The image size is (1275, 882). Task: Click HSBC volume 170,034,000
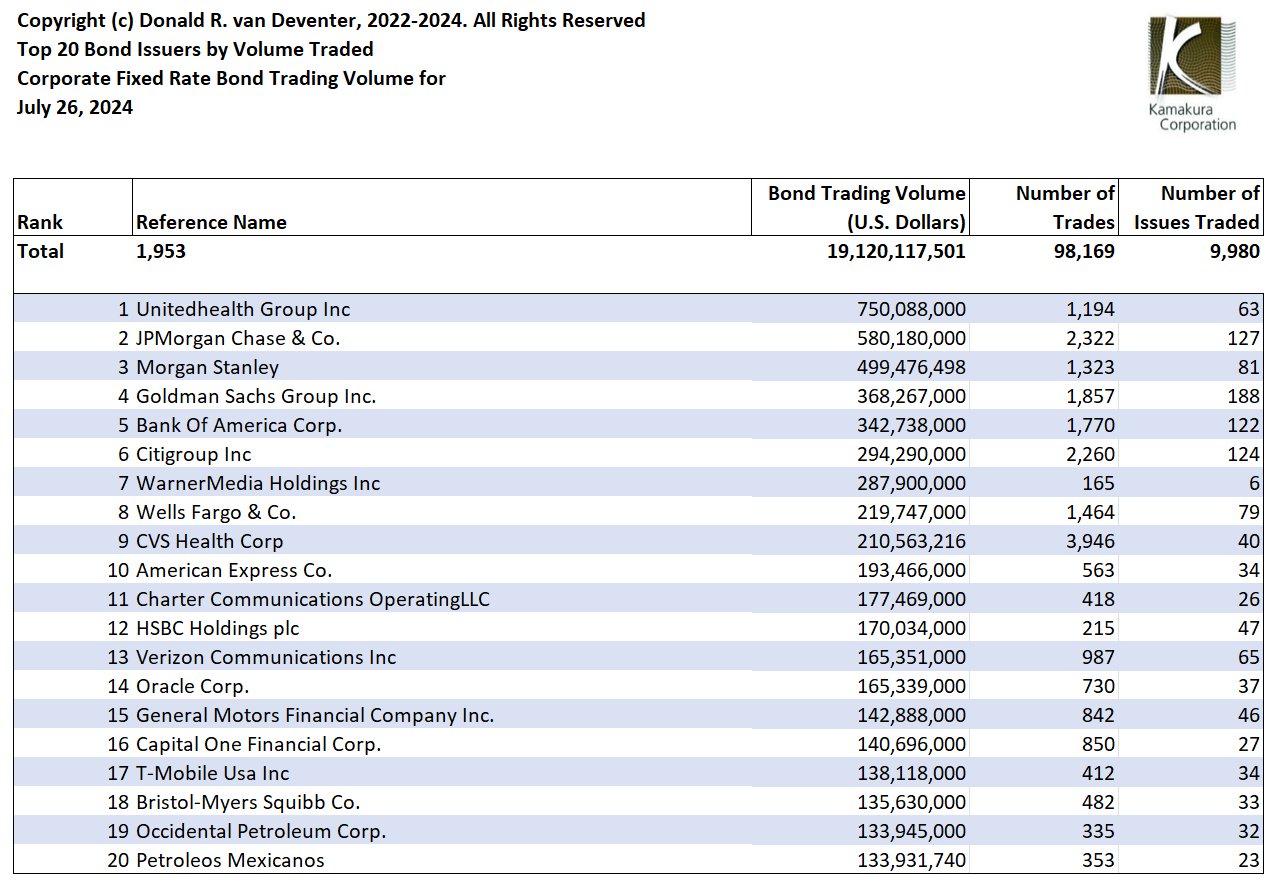(x=912, y=628)
